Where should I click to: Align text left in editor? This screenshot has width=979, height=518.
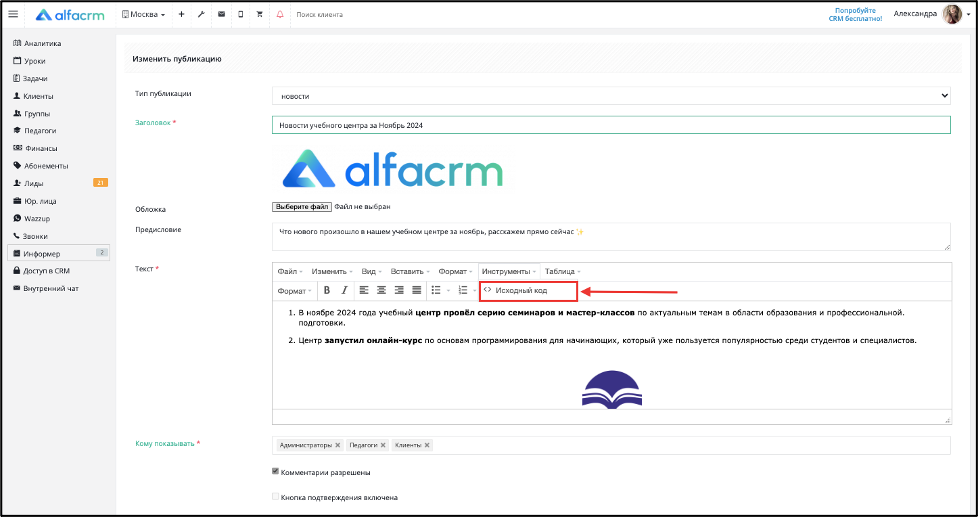[364, 290]
